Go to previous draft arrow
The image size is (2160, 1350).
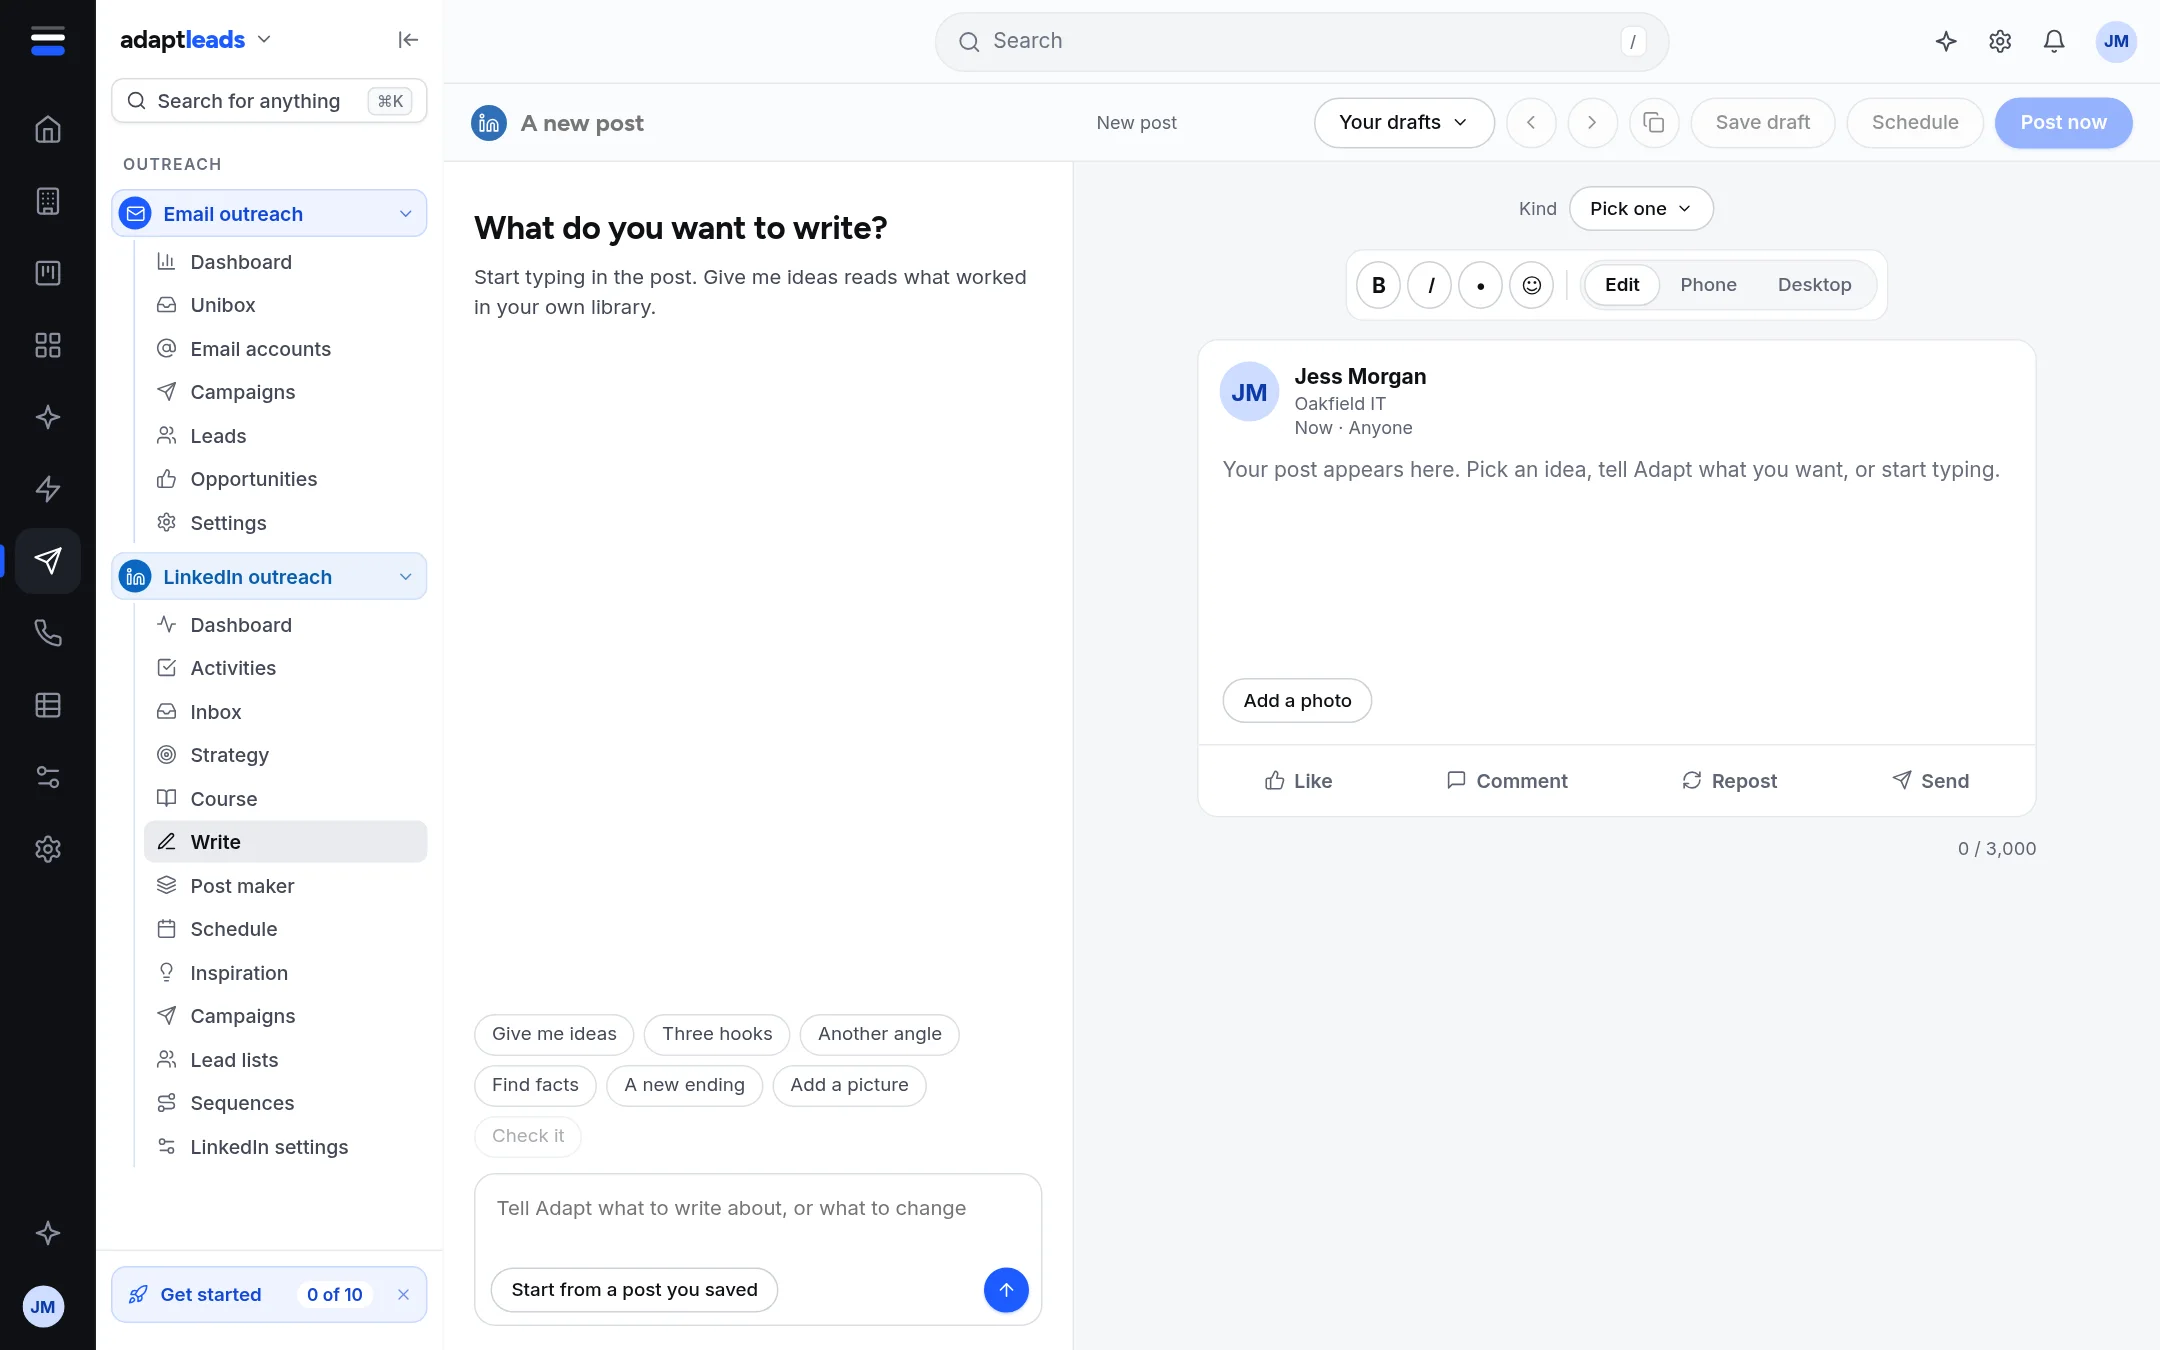click(x=1531, y=123)
